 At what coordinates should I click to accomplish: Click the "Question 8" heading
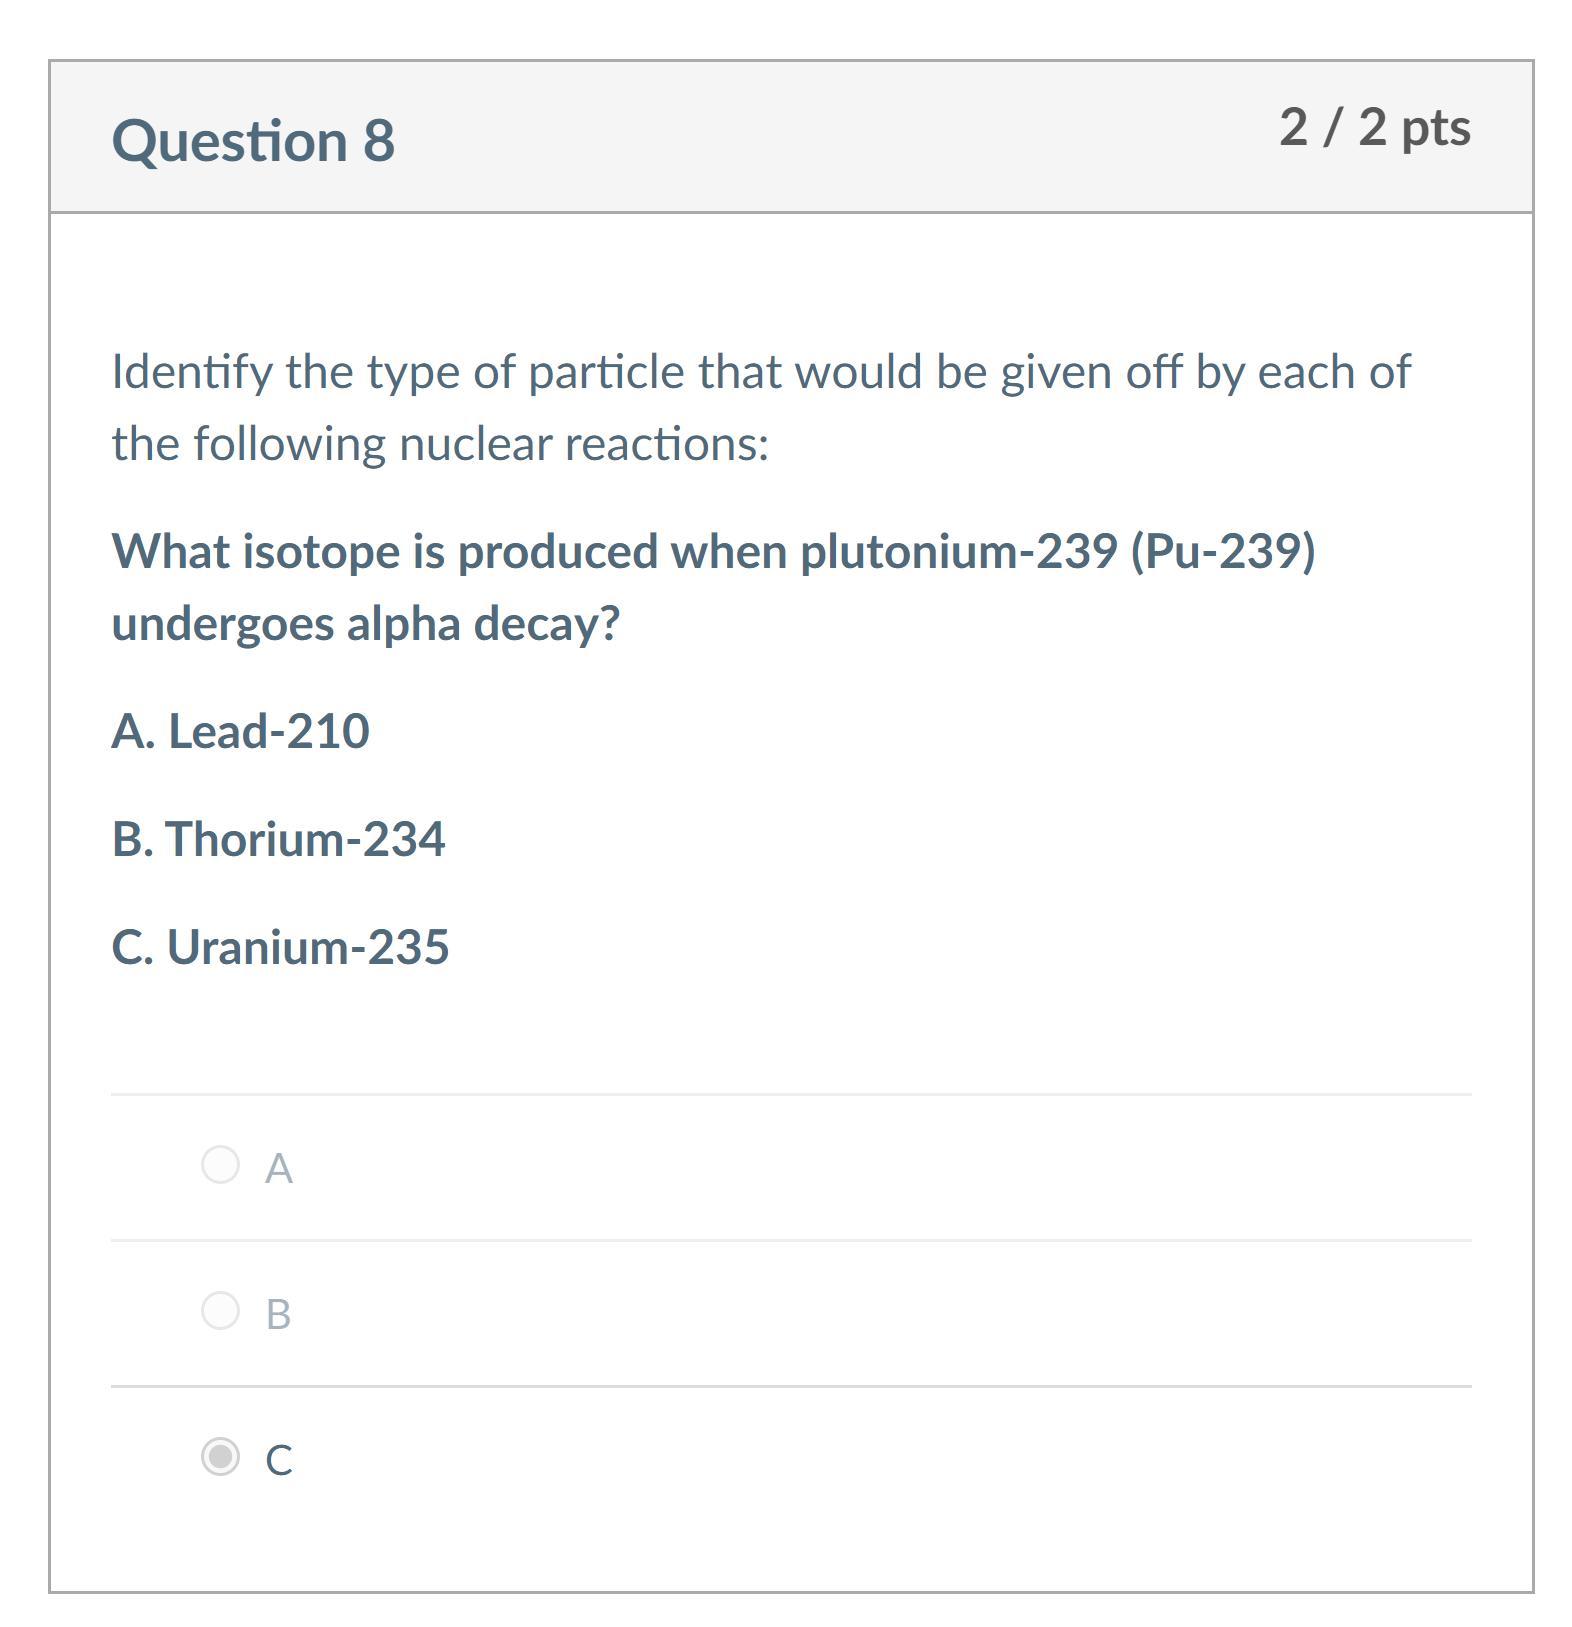(253, 140)
